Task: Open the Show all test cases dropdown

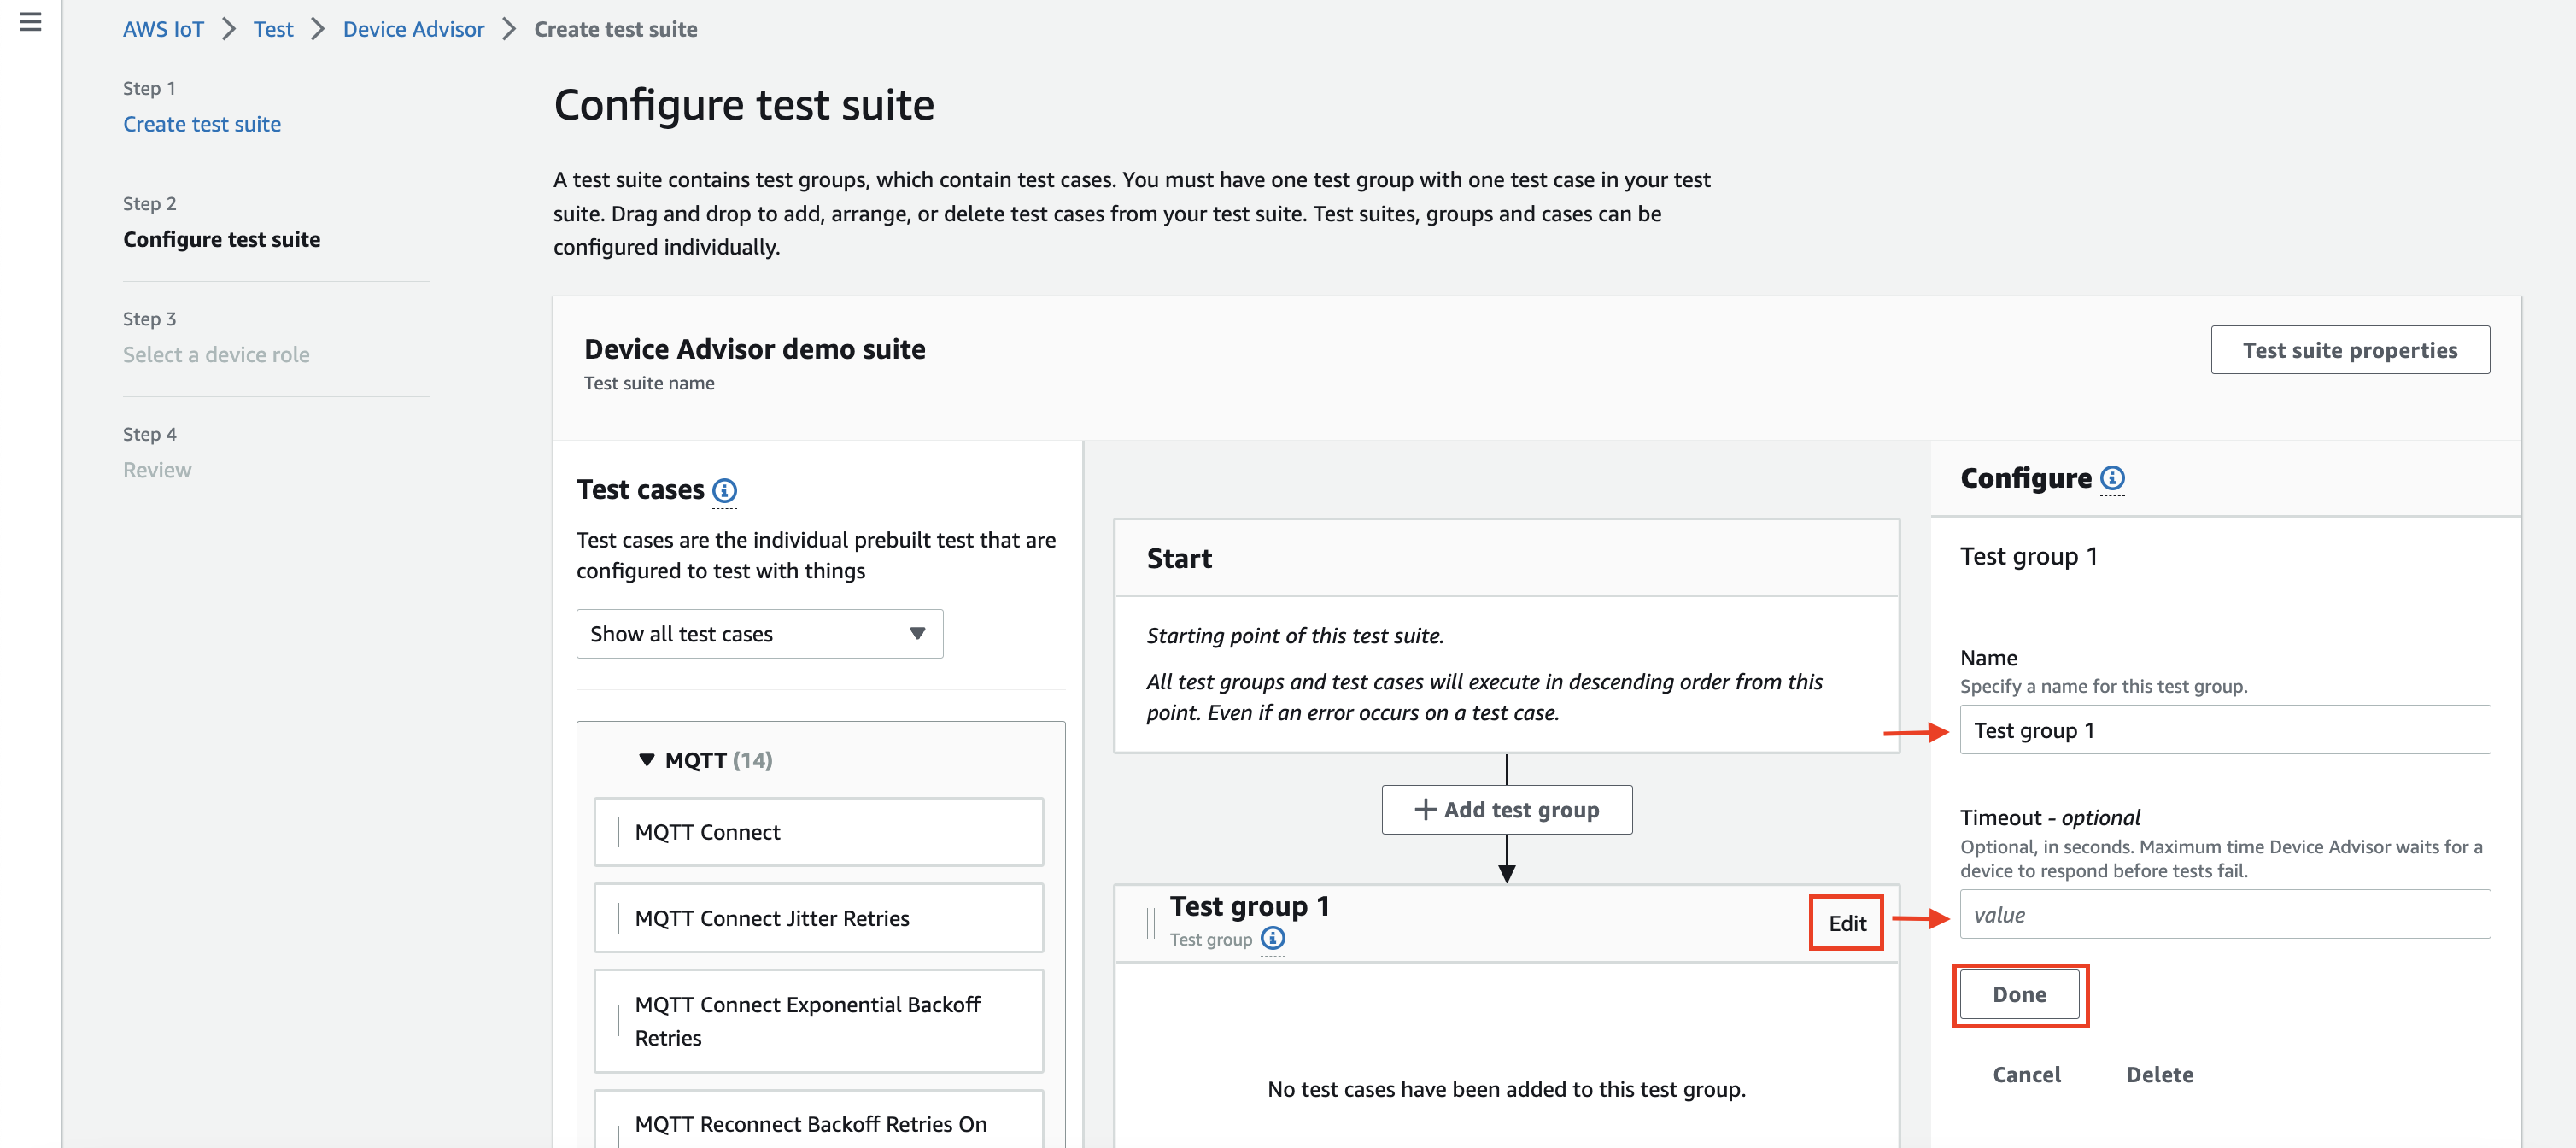Action: tap(761, 632)
